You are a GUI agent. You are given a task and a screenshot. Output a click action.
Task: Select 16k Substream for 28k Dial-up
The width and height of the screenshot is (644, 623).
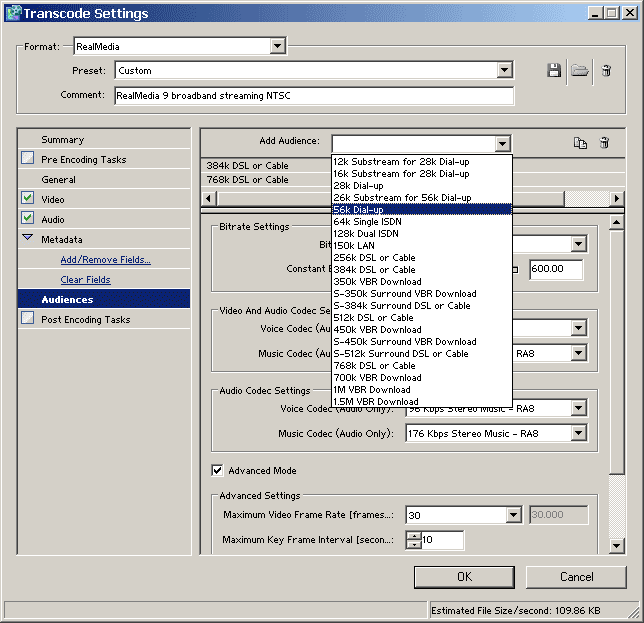click(422, 174)
